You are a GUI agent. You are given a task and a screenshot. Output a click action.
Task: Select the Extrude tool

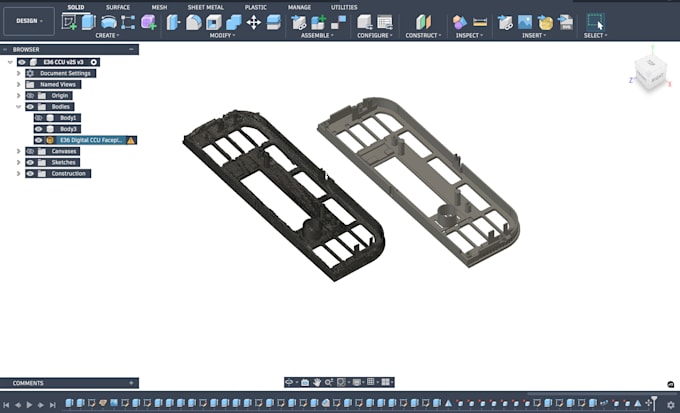point(89,22)
